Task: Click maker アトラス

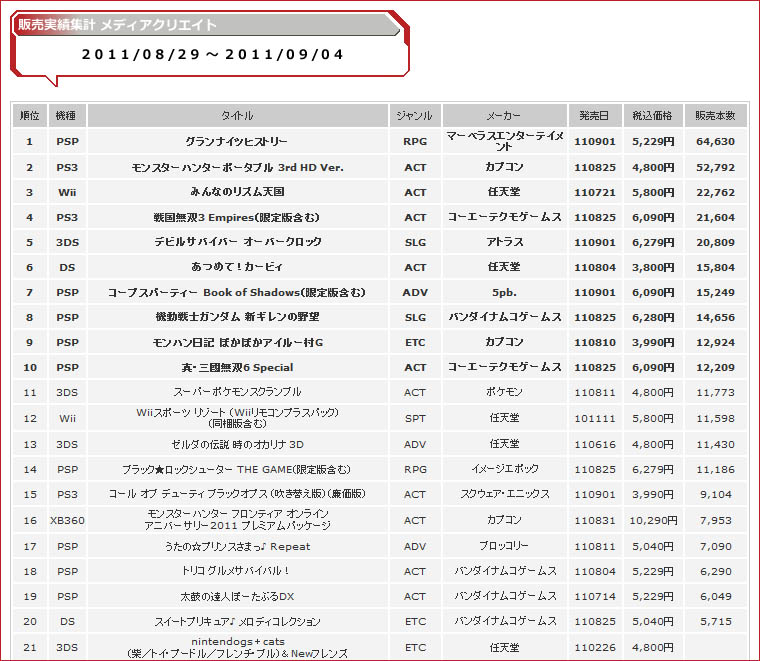Action: pyautogui.click(x=505, y=242)
